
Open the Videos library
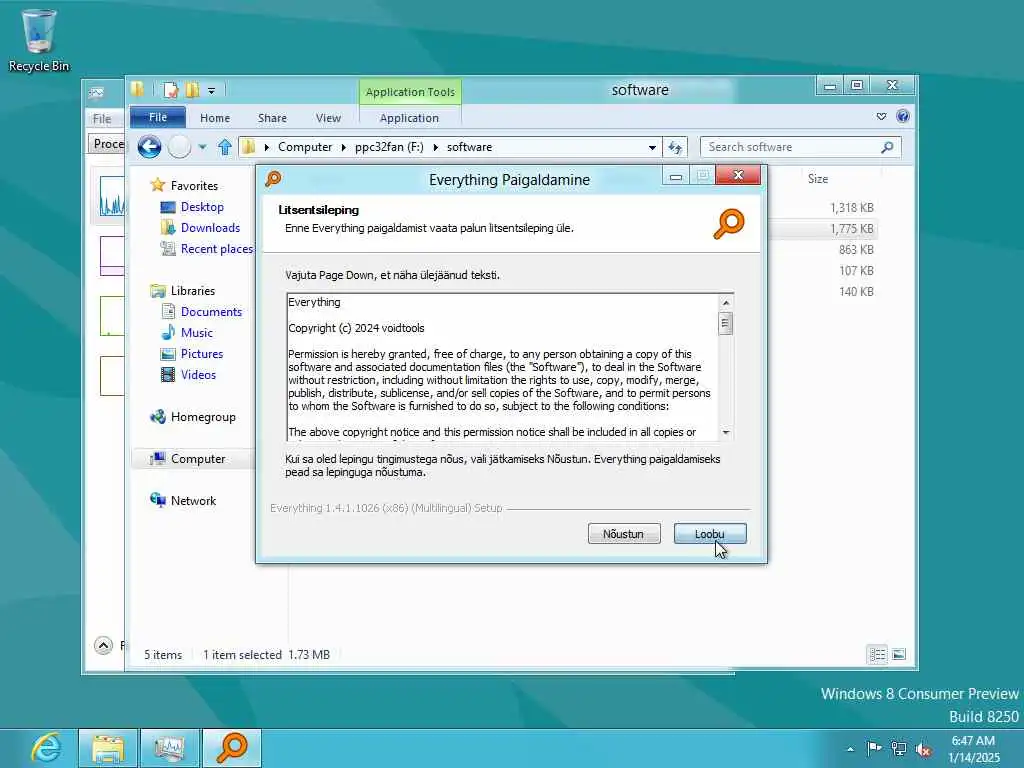(198, 375)
